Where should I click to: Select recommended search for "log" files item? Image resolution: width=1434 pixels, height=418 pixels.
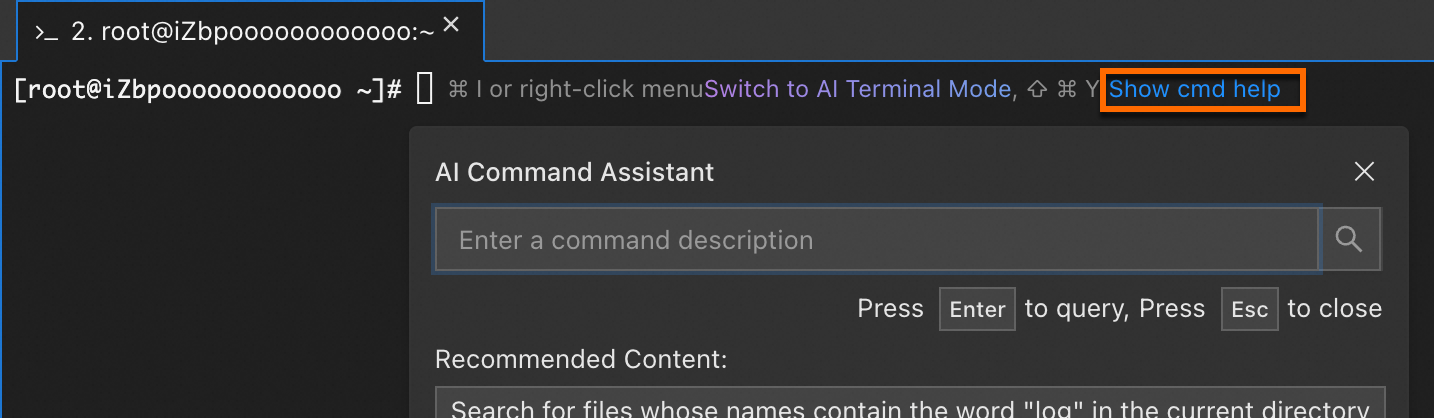tap(909, 405)
